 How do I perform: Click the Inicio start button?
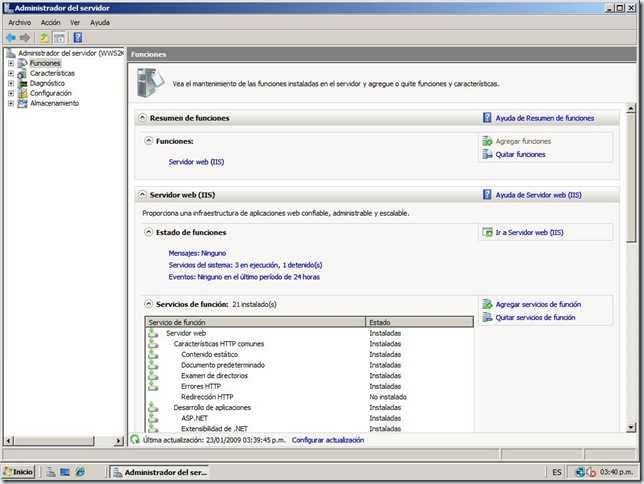point(19,472)
